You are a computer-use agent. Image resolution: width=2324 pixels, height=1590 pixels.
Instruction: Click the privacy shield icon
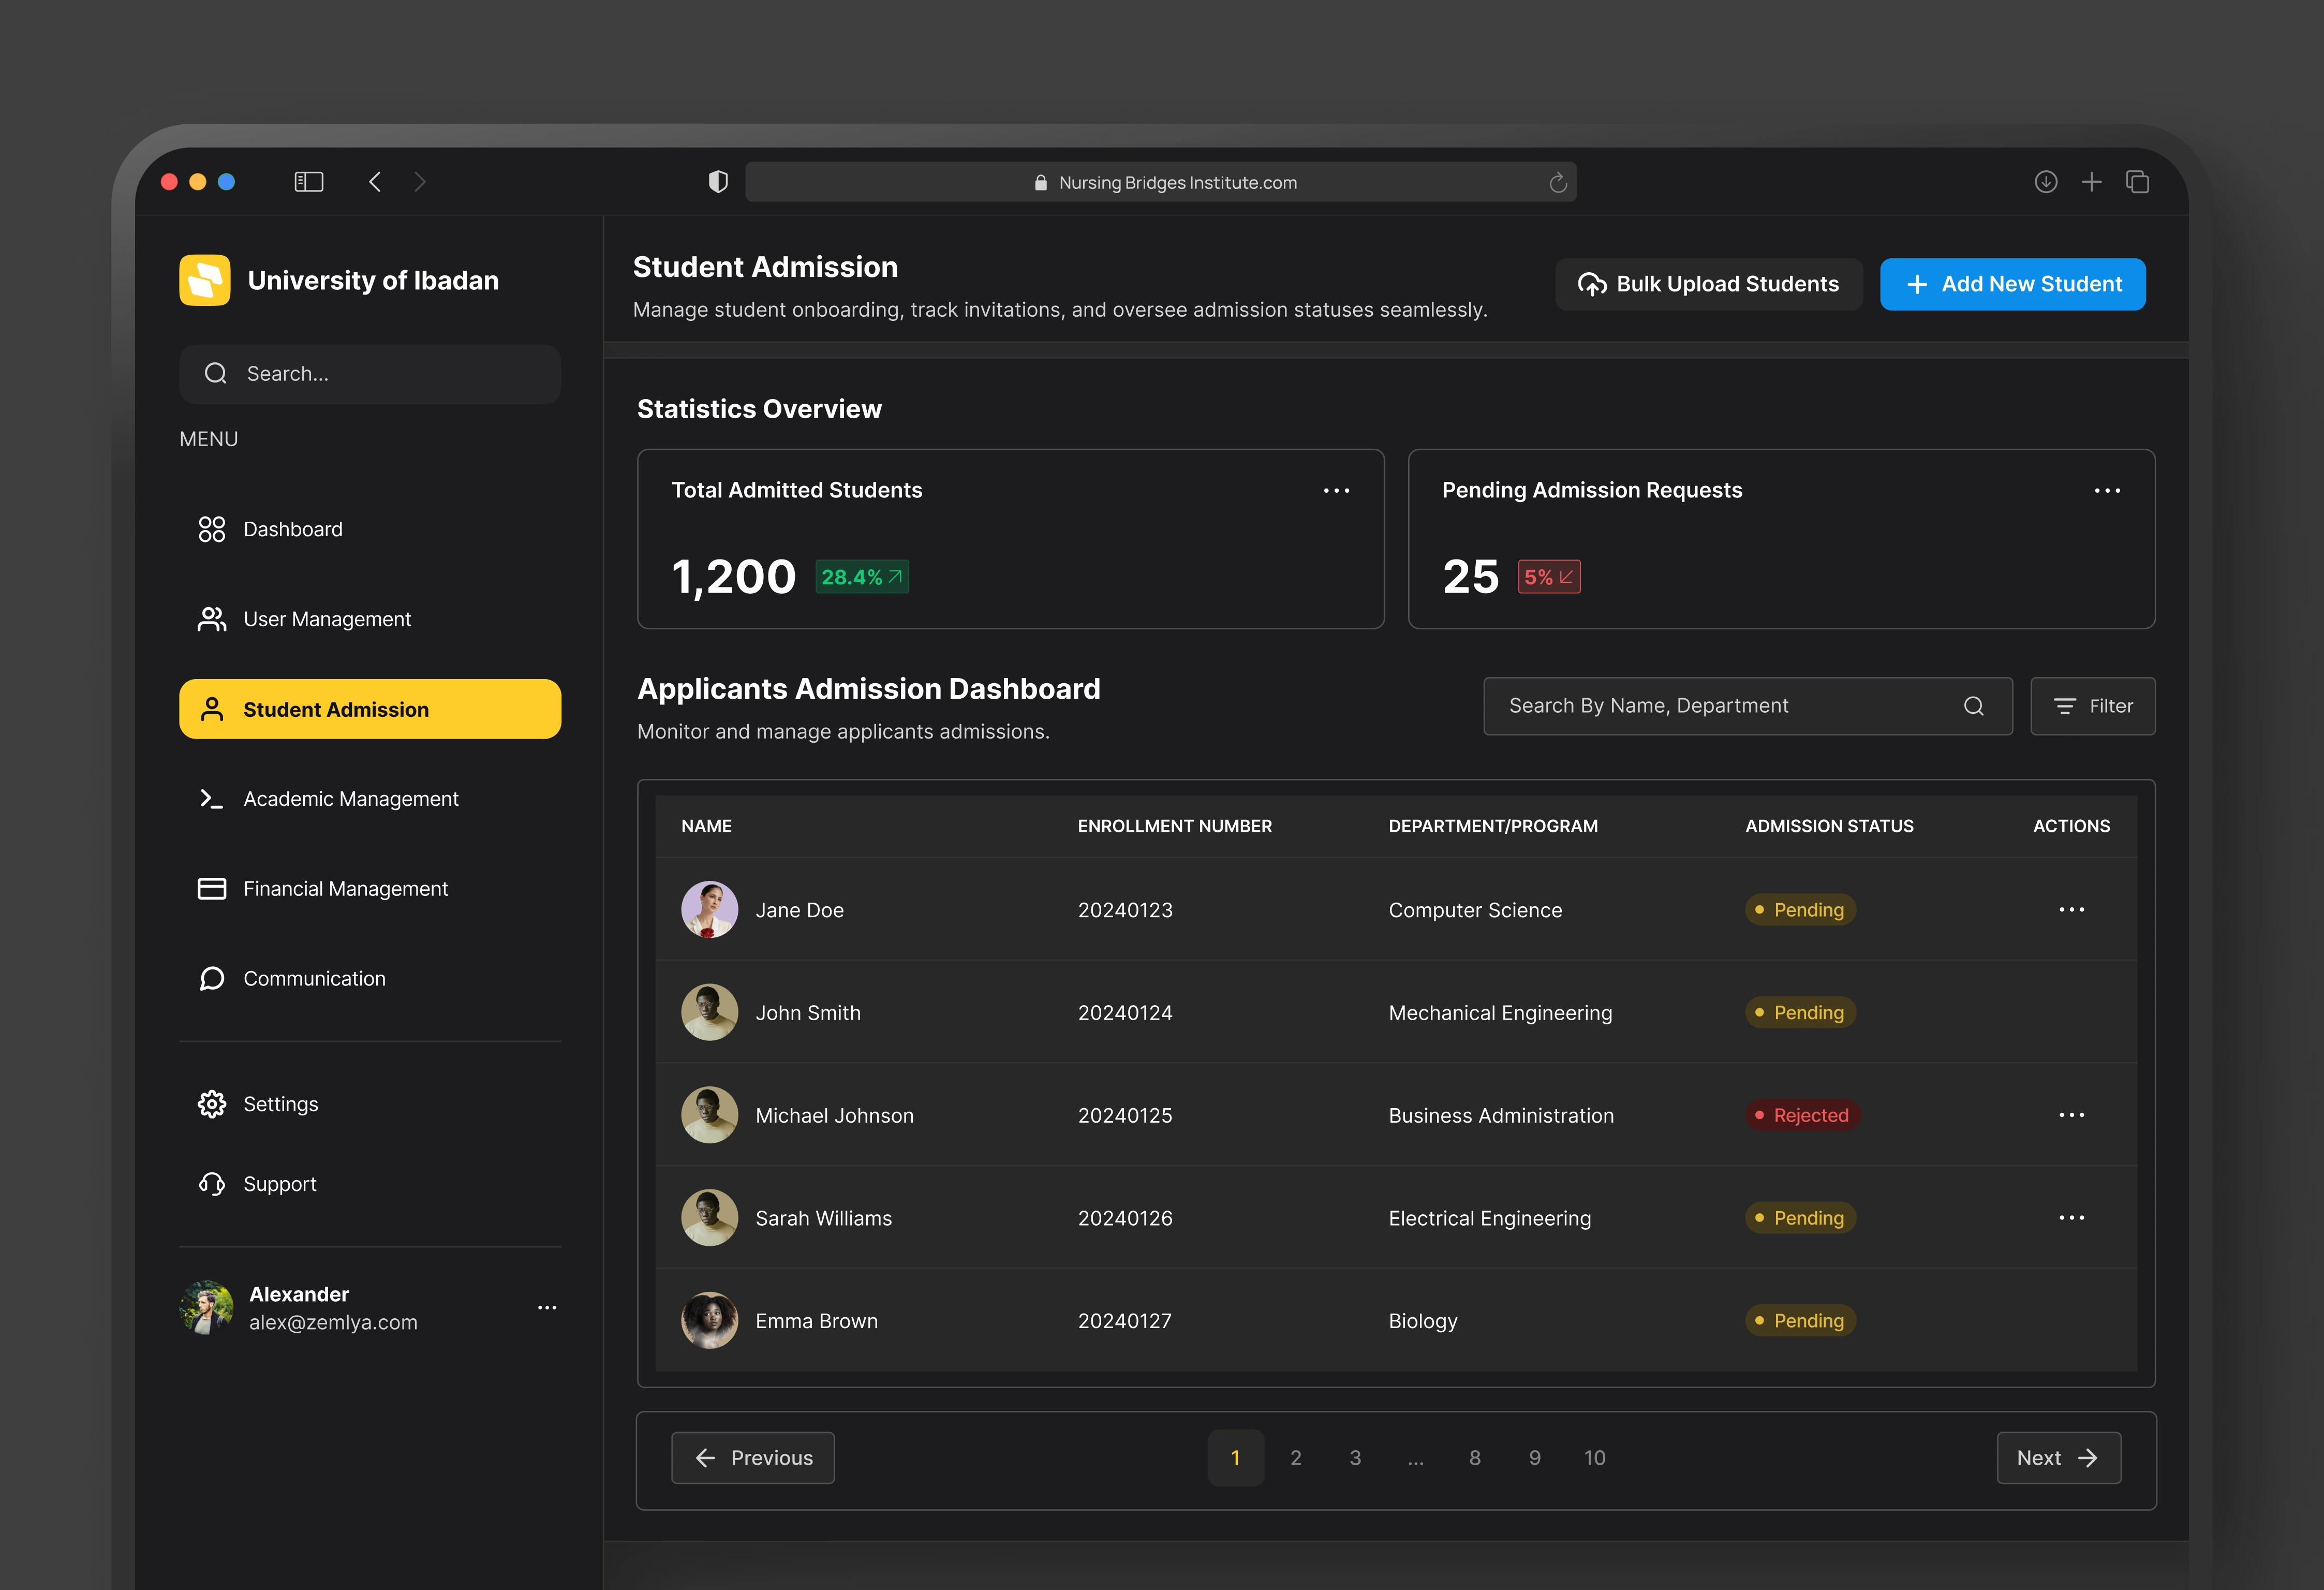(x=718, y=182)
